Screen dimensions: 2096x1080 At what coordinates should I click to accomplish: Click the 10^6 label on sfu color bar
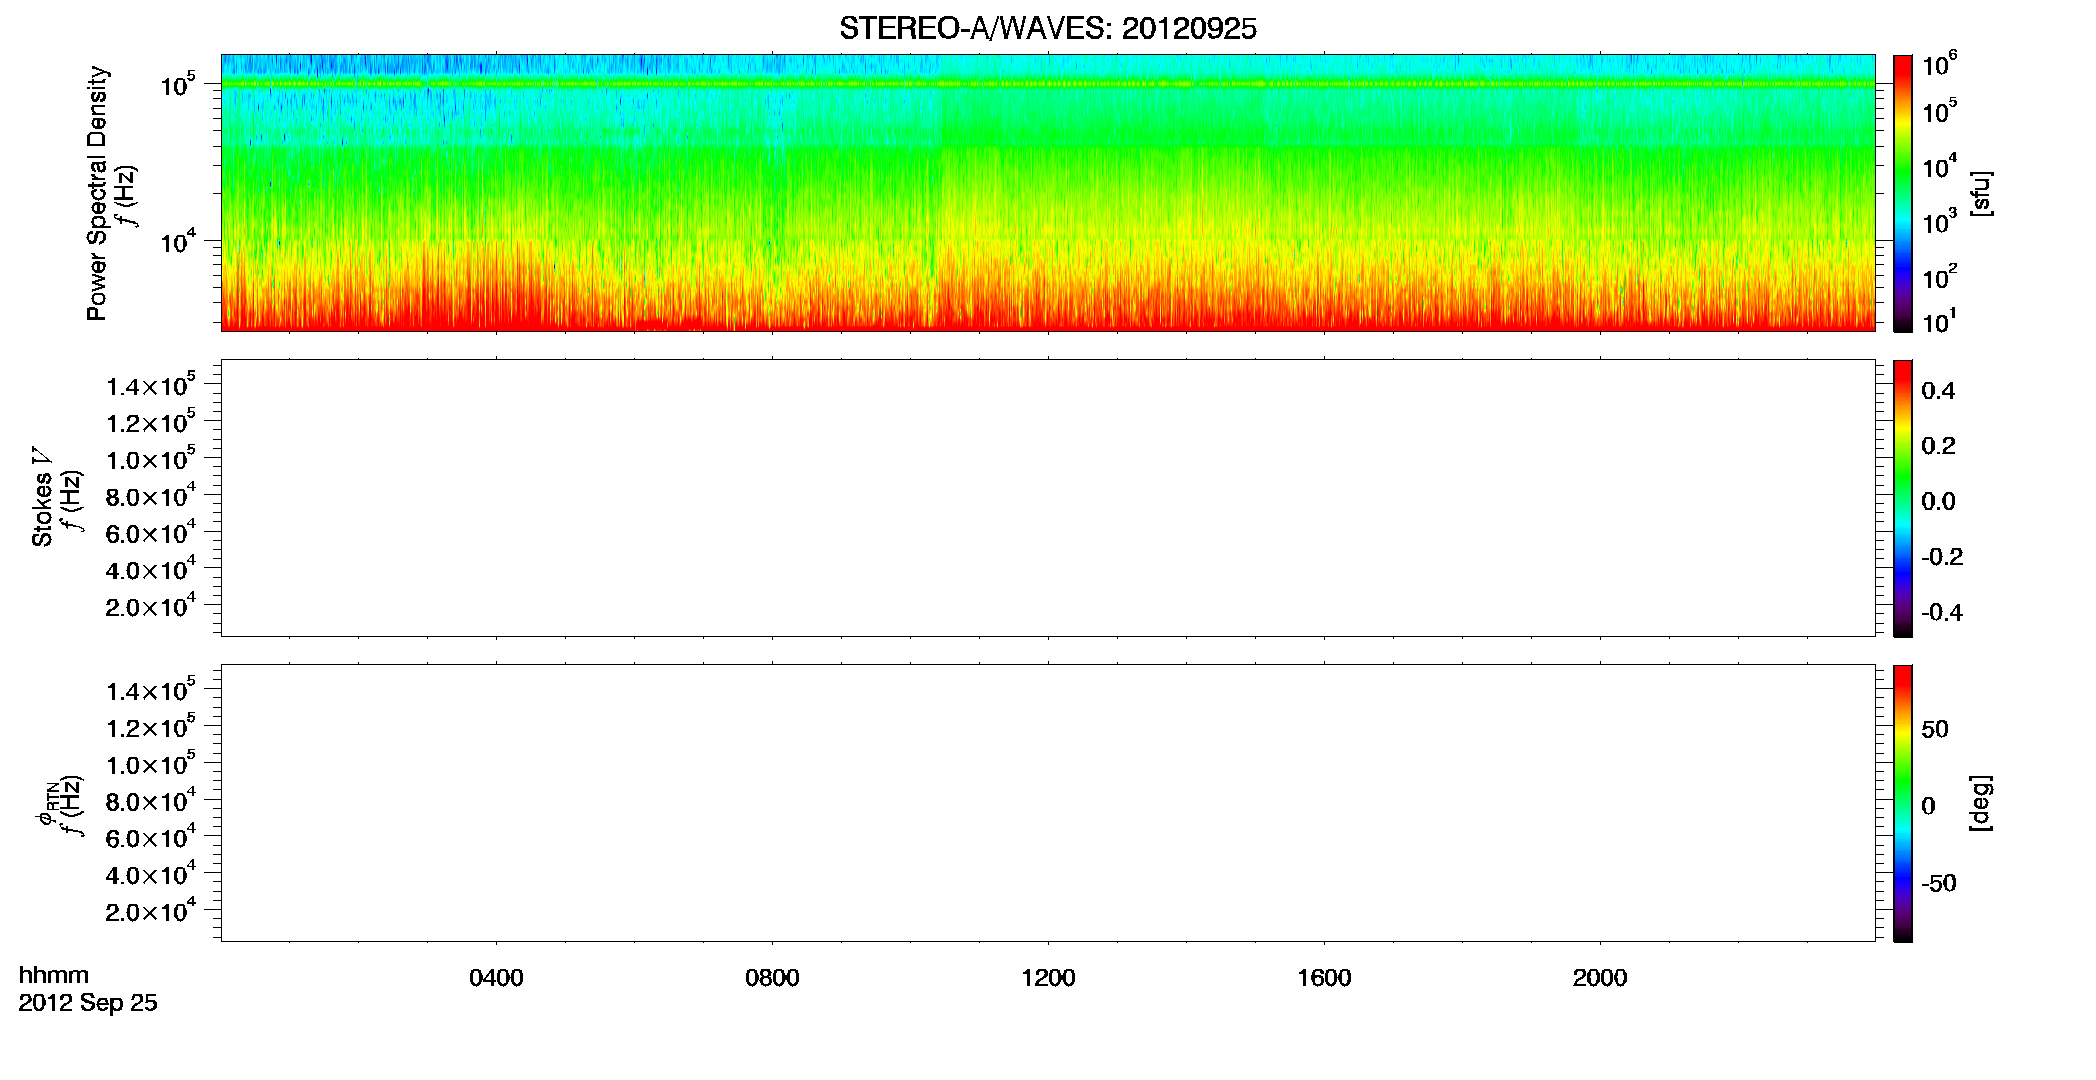[1940, 64]
